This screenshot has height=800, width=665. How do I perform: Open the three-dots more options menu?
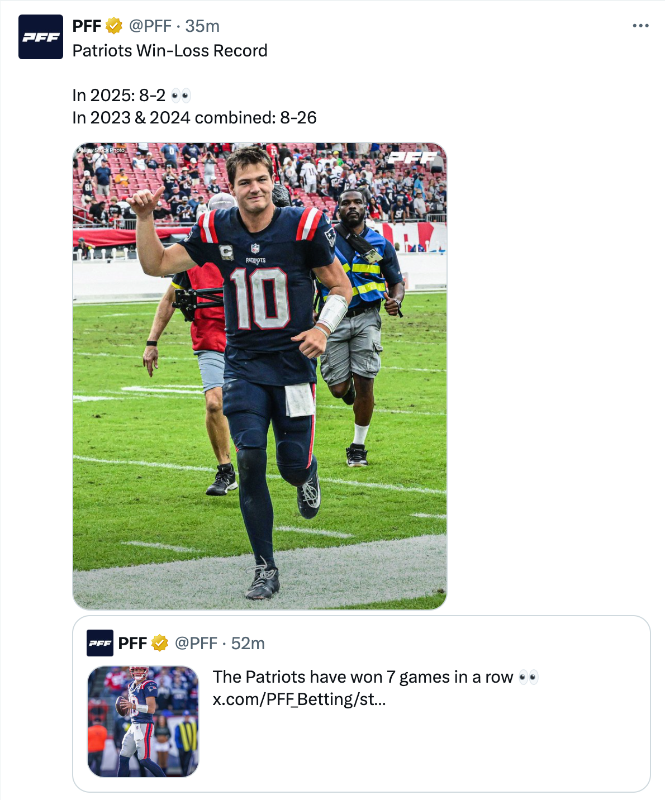tap(640, 26)
